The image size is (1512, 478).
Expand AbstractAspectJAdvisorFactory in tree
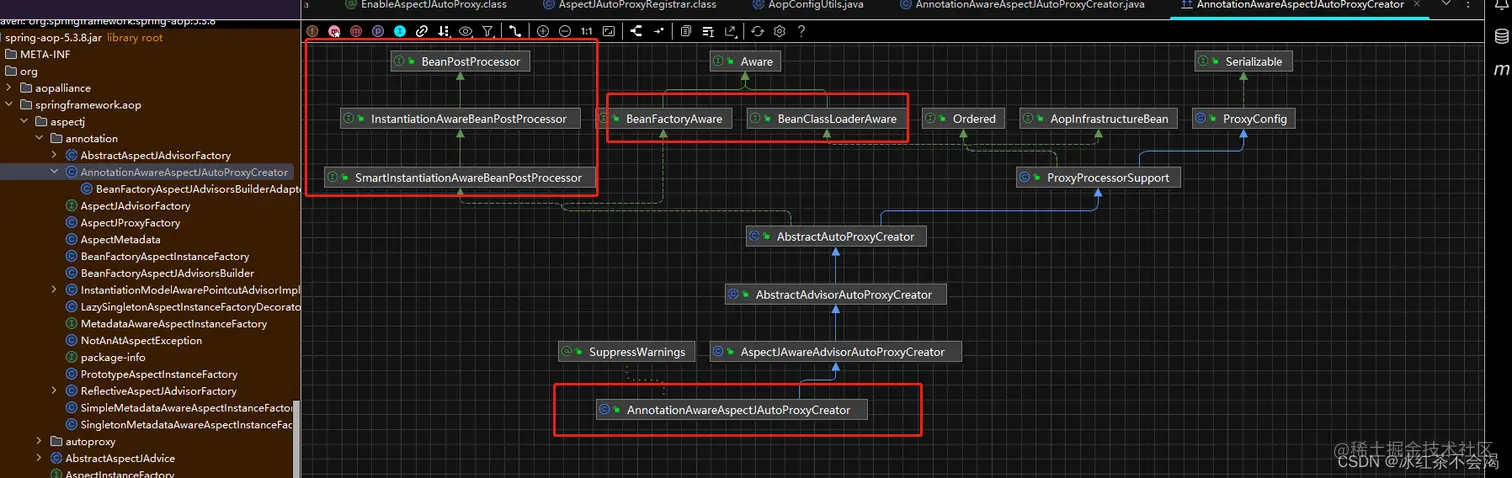tap(54, 155)
